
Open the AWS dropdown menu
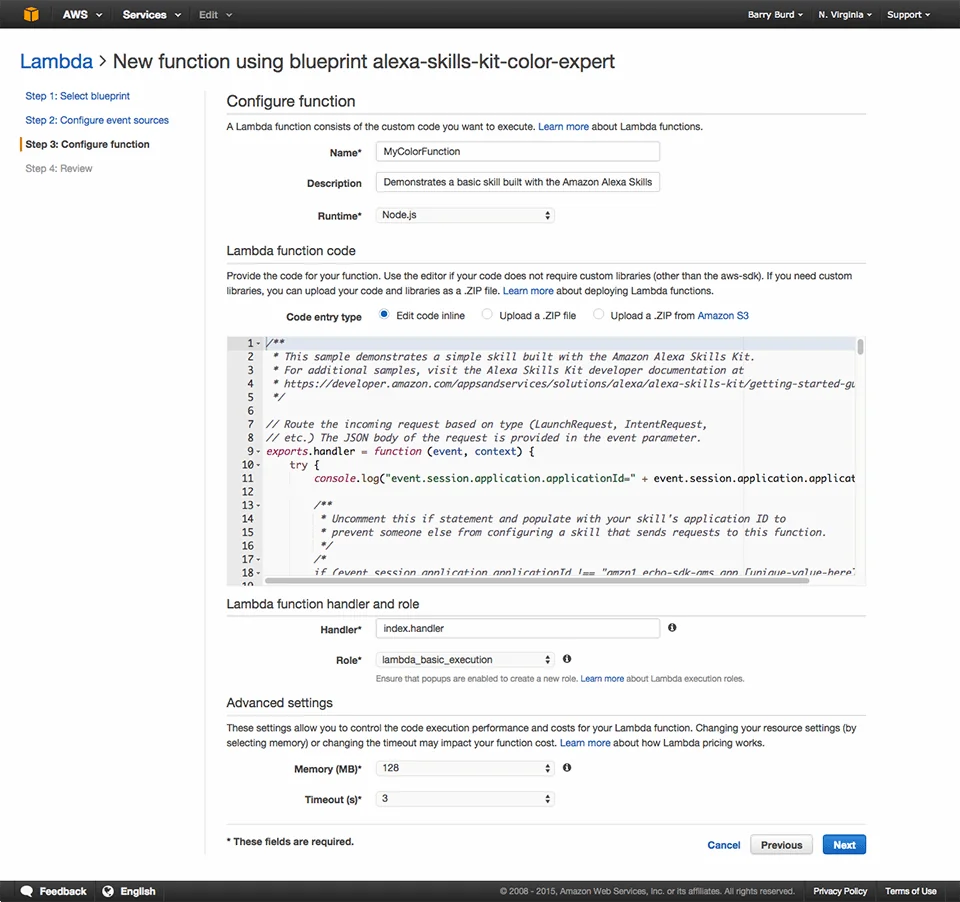pyautogui.click(x=82, y=15)
